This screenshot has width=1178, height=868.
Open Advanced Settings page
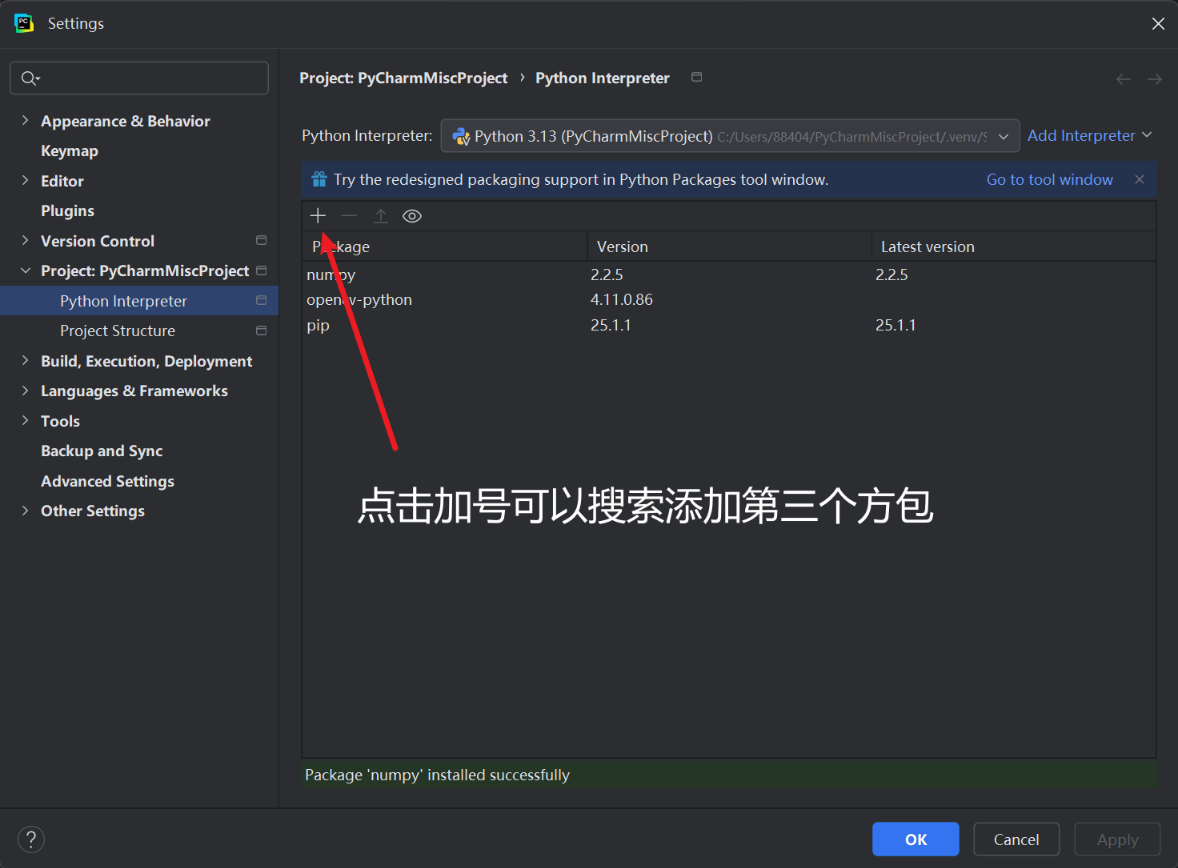107,481
